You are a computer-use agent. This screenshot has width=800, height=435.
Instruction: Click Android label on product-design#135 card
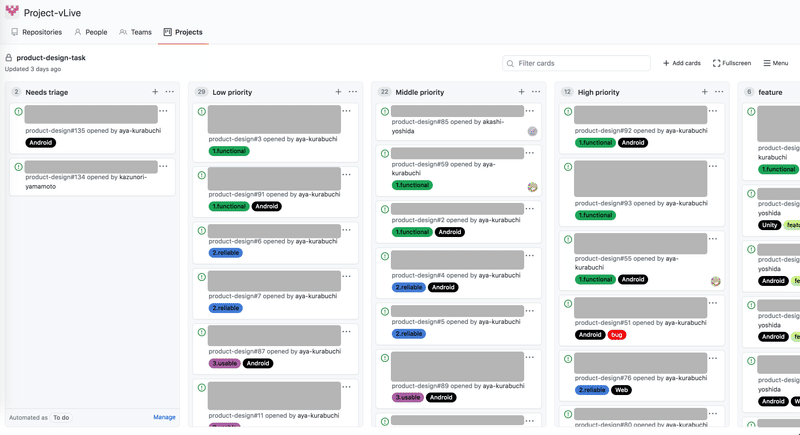pos(40,143)
